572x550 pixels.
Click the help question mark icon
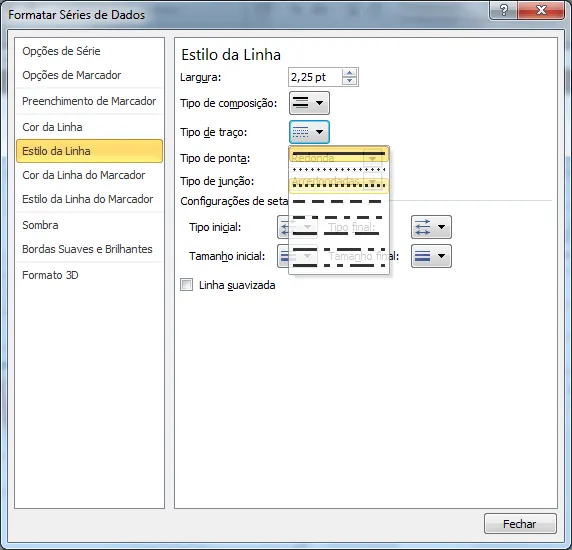(x=504, y=10)
